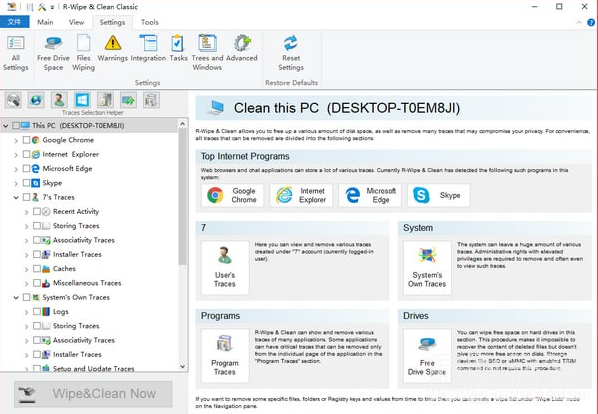Check the Google Chrome checkbox
Screen dimensions: 598x414
[26, 140]
